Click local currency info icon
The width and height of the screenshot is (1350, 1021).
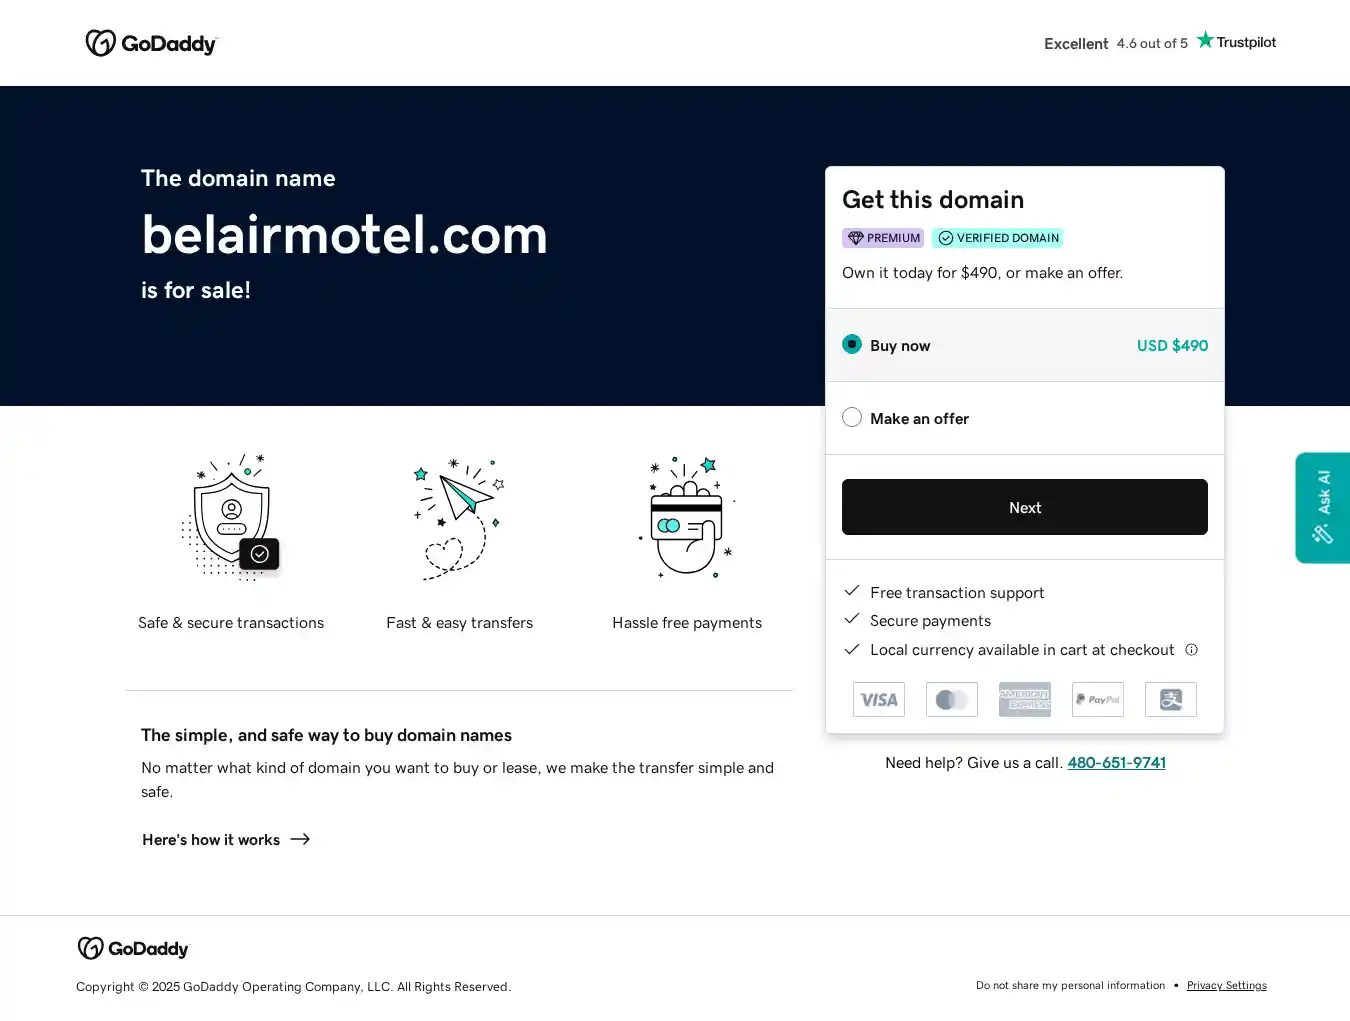1191,650
